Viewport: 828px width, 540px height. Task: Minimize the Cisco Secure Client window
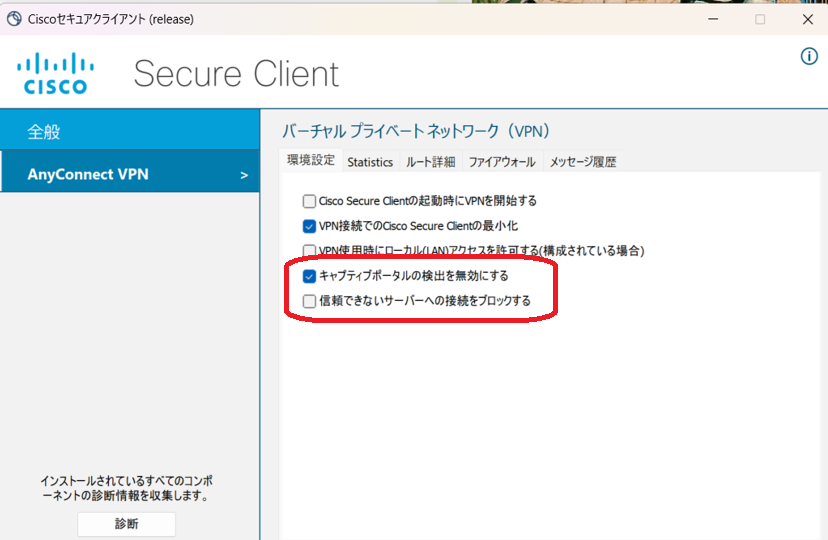click(711, 19)
